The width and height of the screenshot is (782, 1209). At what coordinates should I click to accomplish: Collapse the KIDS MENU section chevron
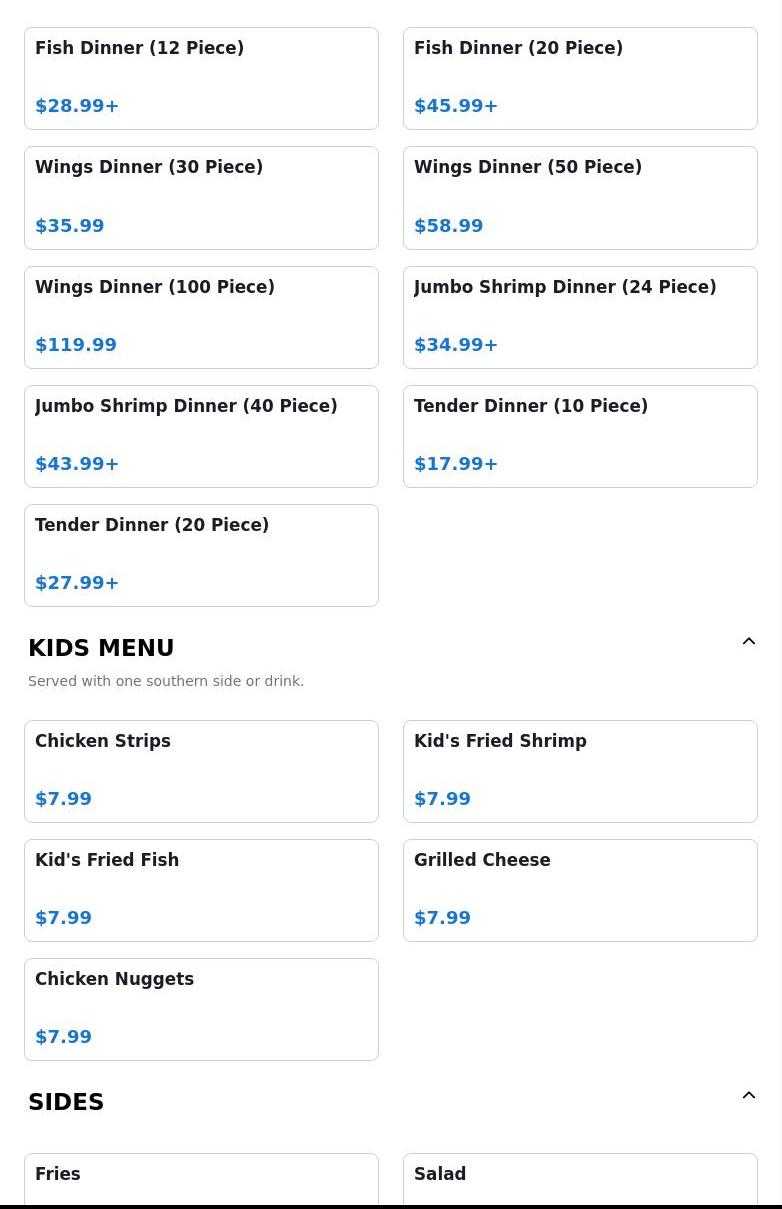tap(748, 642)
